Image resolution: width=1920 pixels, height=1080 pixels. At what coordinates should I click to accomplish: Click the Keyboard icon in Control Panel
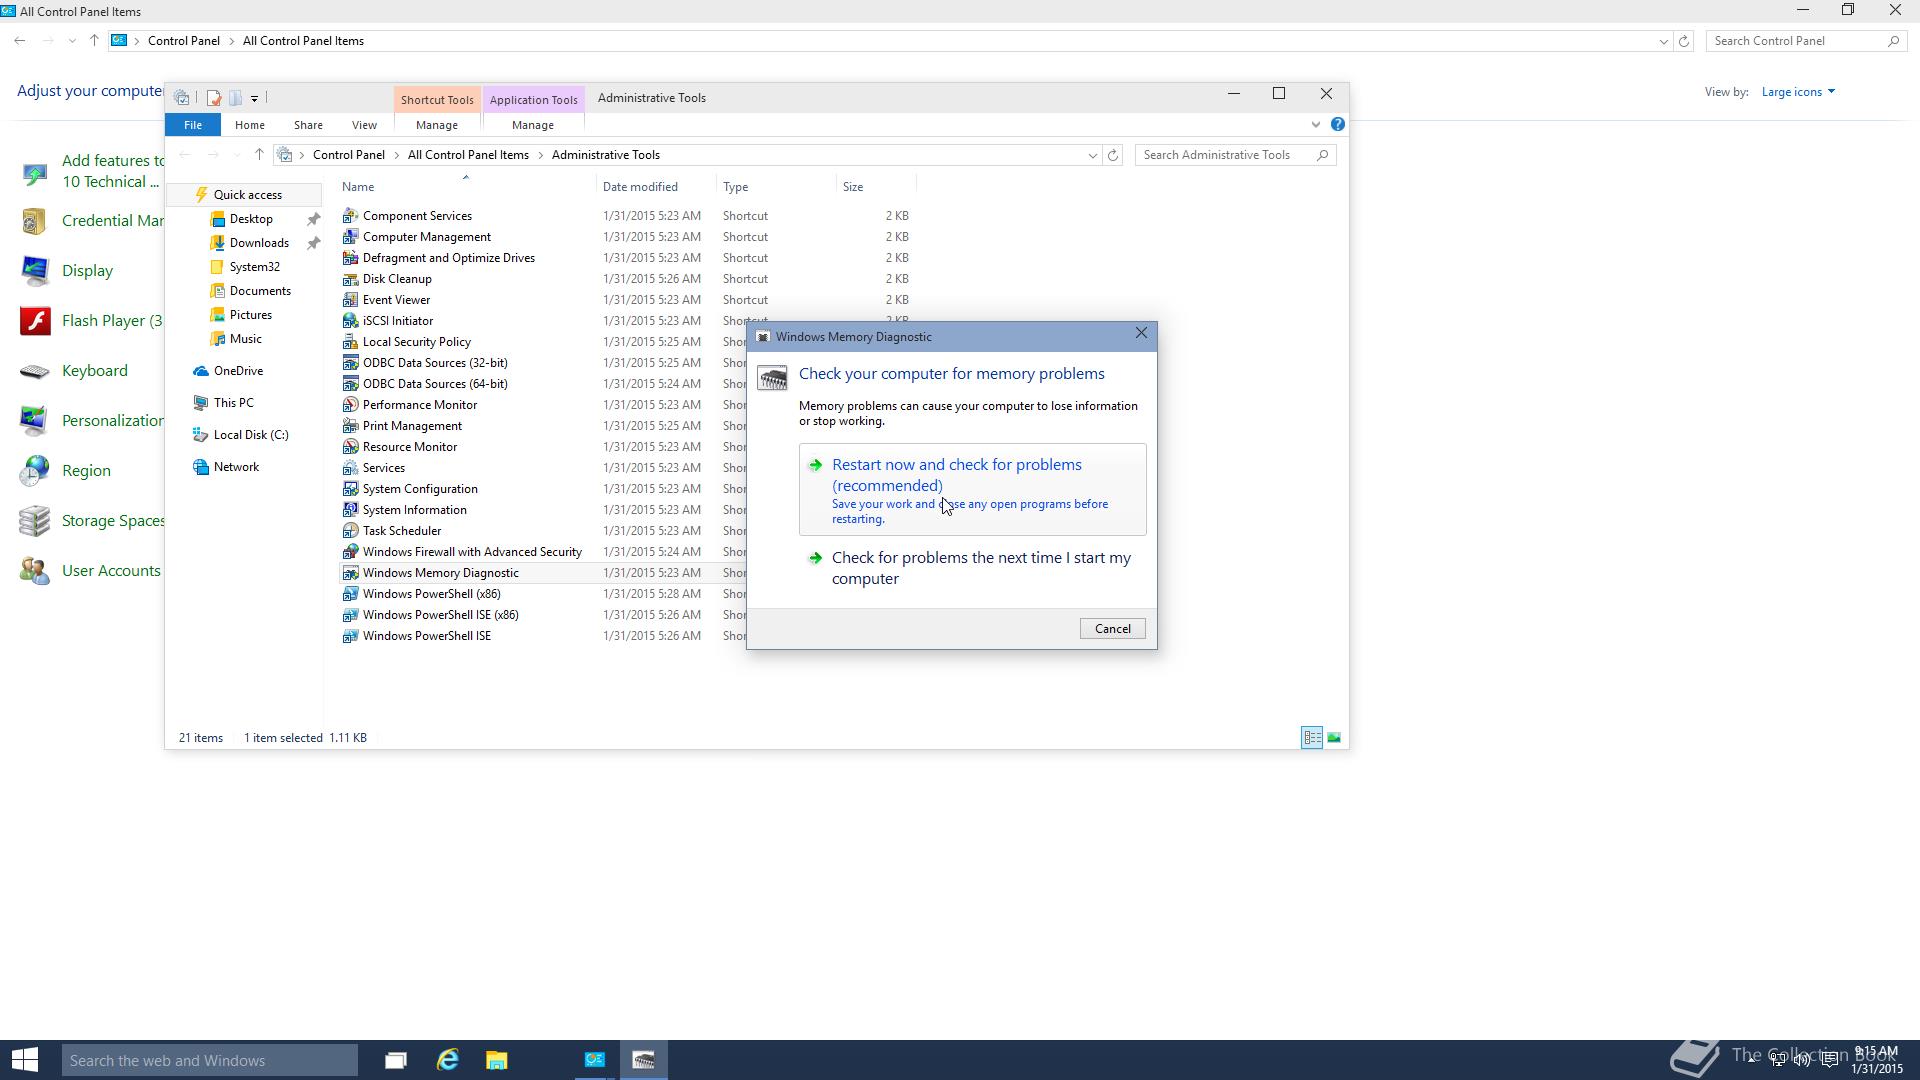(x=35, y=371)
